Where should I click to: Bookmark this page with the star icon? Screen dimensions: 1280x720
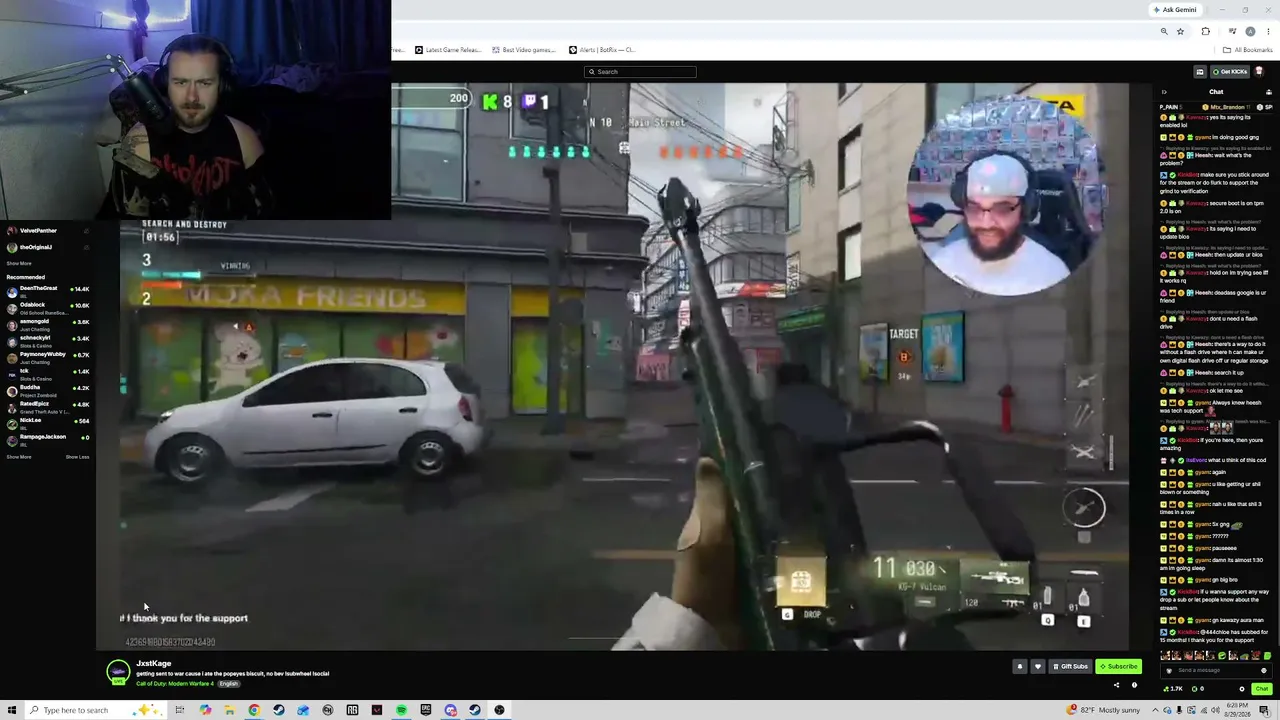click(1180, 31)
